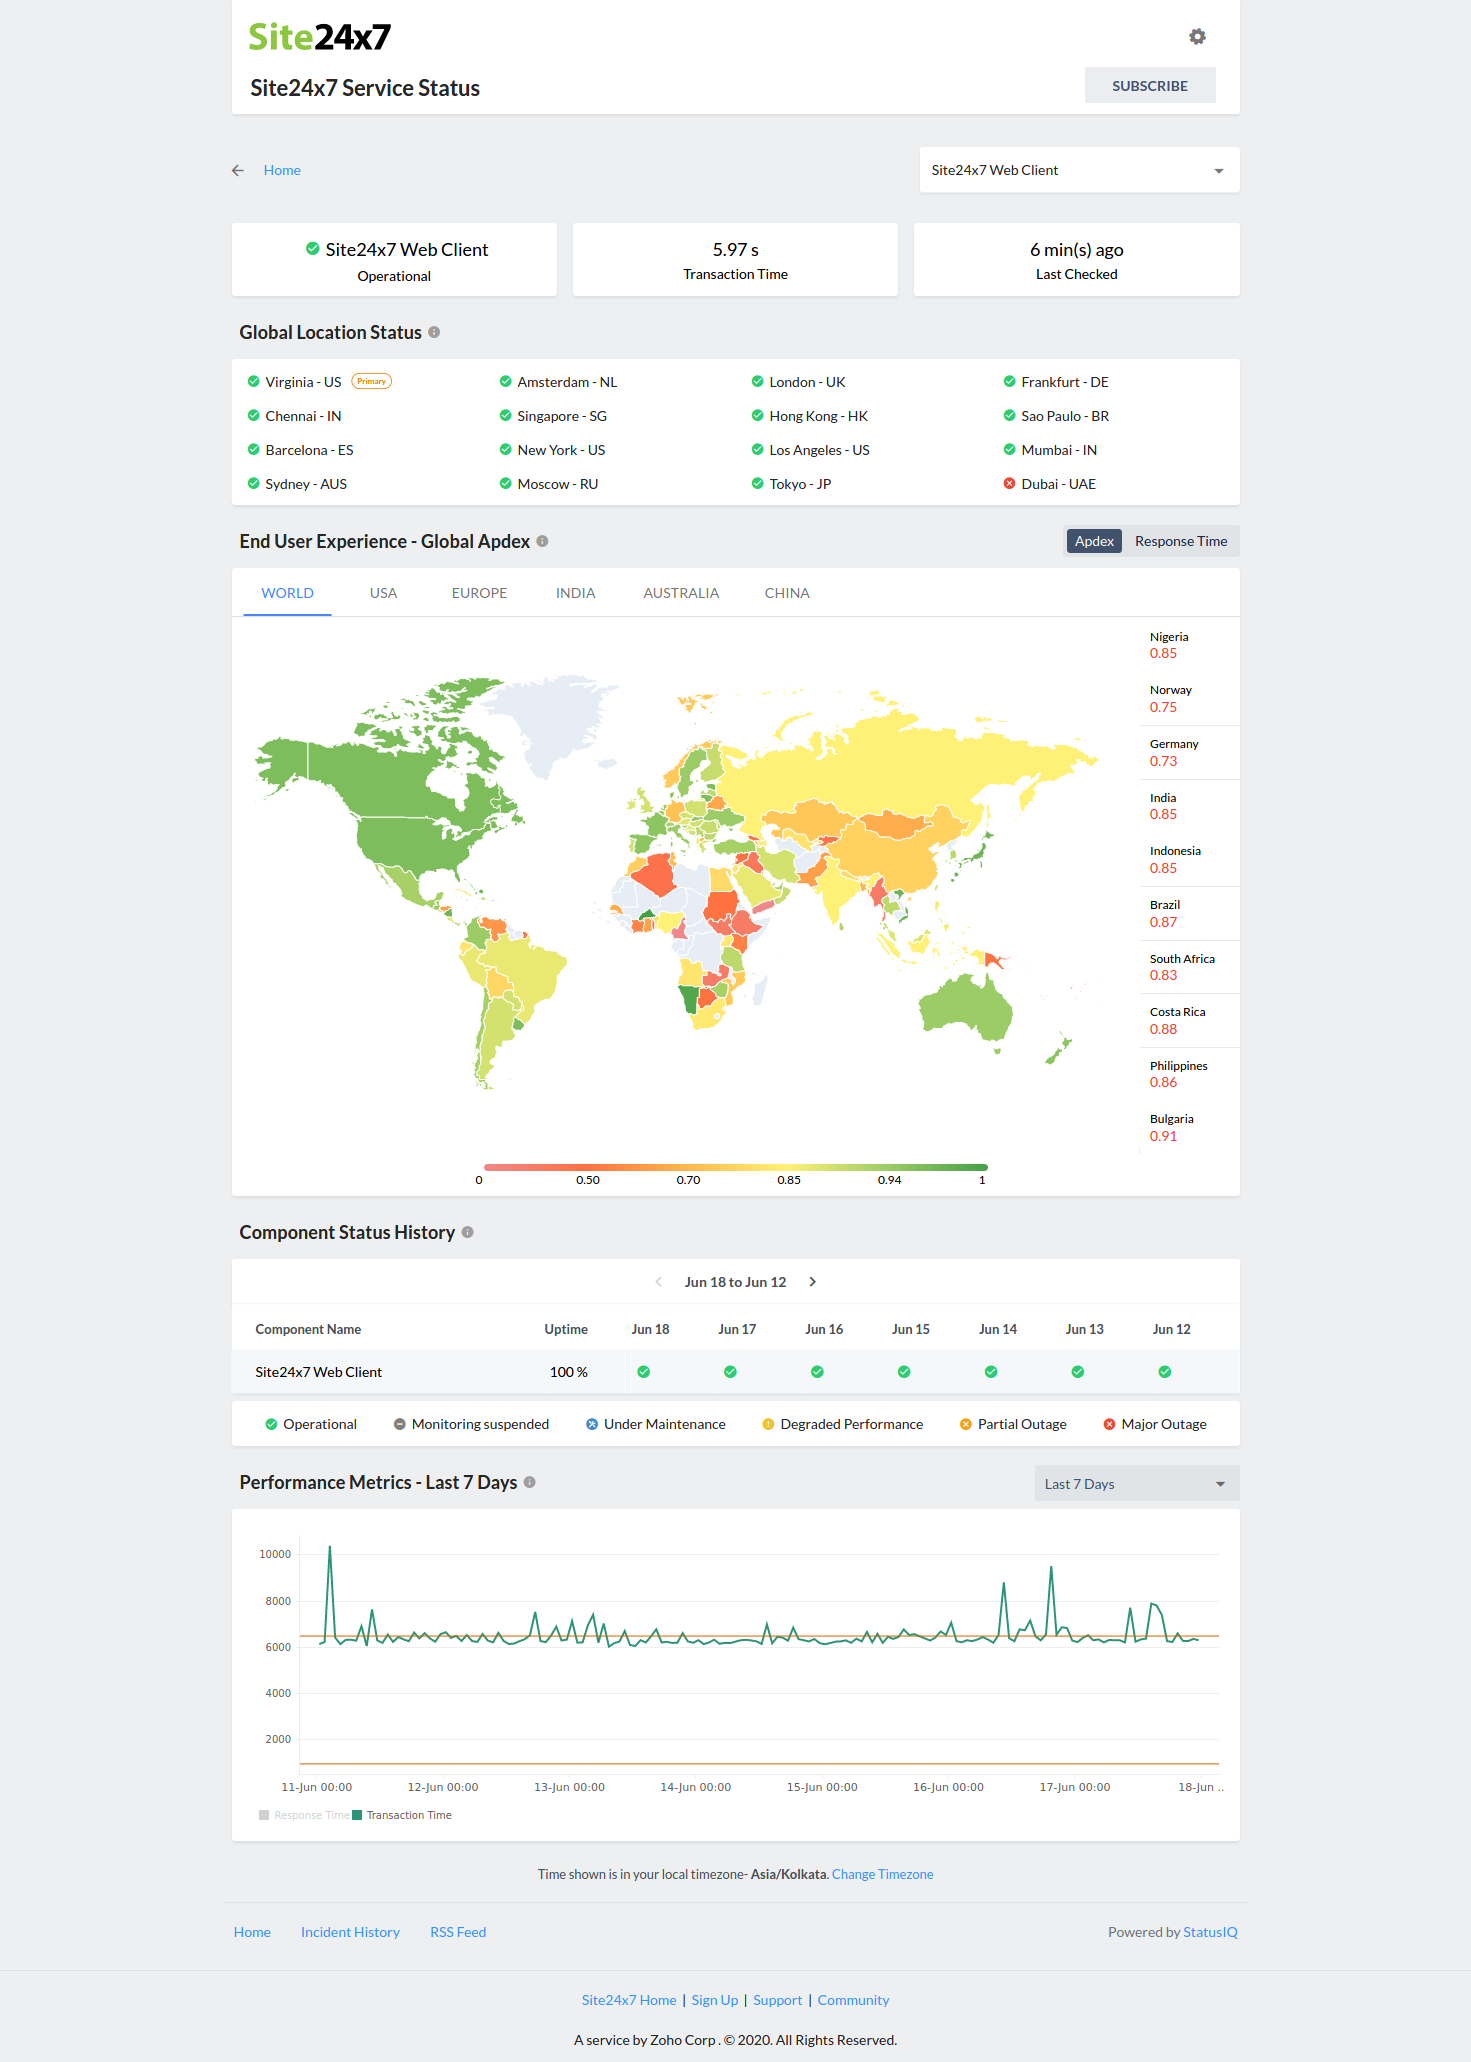Toggle the Response Time series in chart legend

(304, 1815)
